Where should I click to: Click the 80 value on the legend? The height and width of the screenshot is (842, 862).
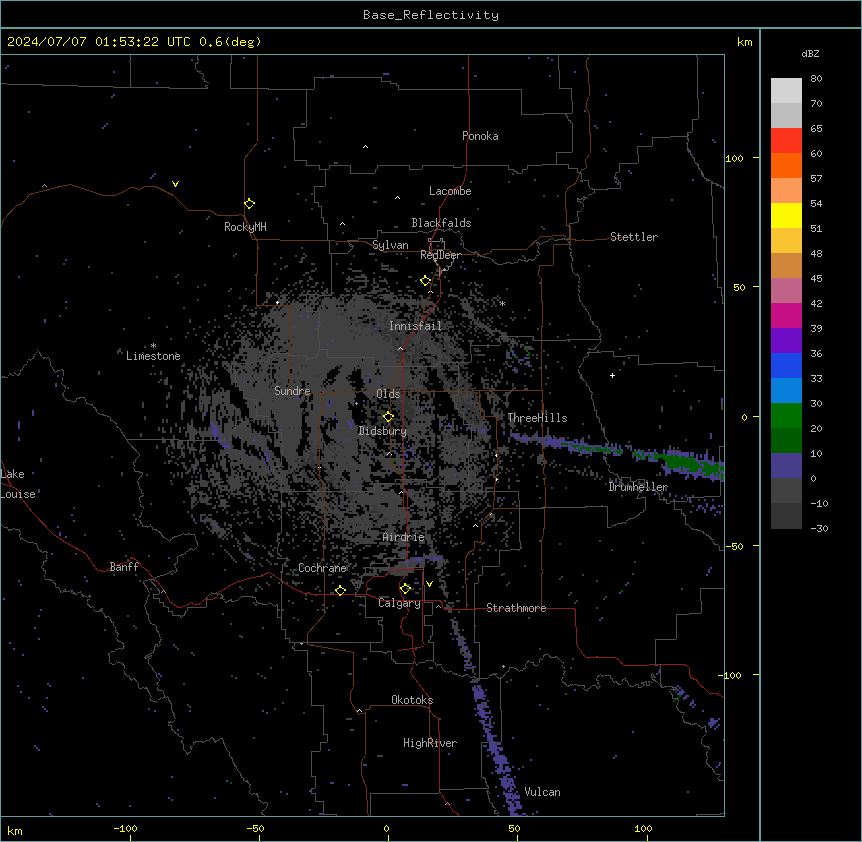coord(816,79)
